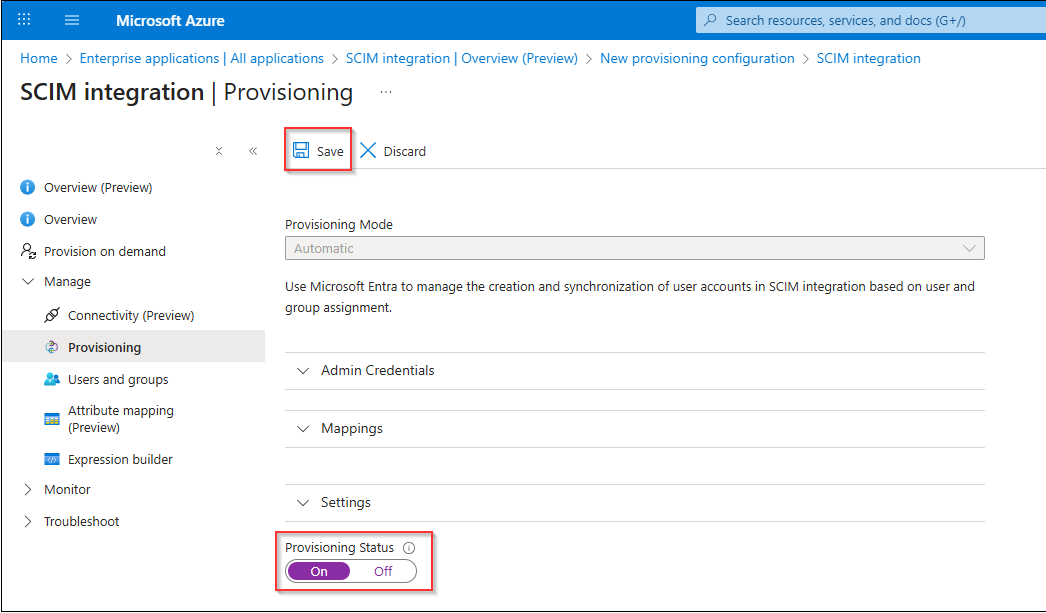
Task: Collapse the sidebar with double-chevron icon
Action: tap(253, 151)
